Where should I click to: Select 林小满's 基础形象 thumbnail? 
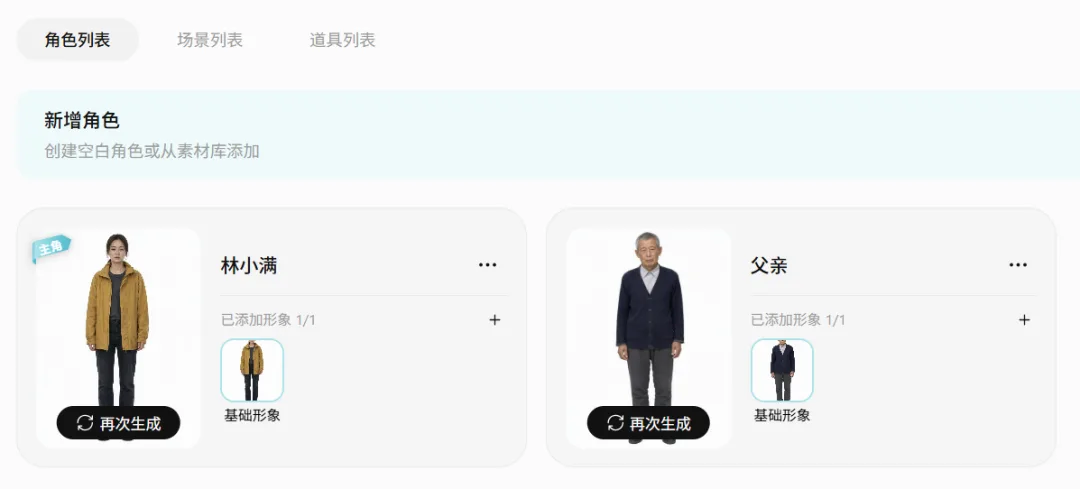click(252, 370)
